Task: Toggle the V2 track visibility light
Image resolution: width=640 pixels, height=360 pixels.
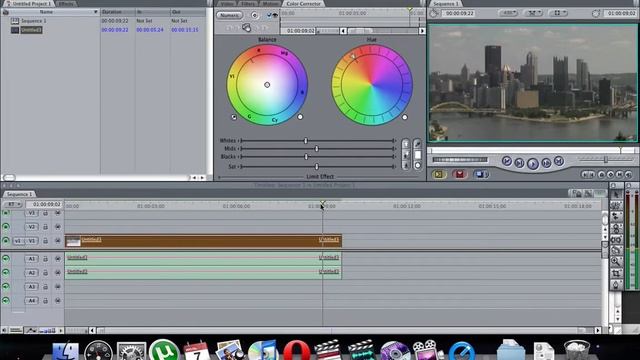Action: point(6,227)
